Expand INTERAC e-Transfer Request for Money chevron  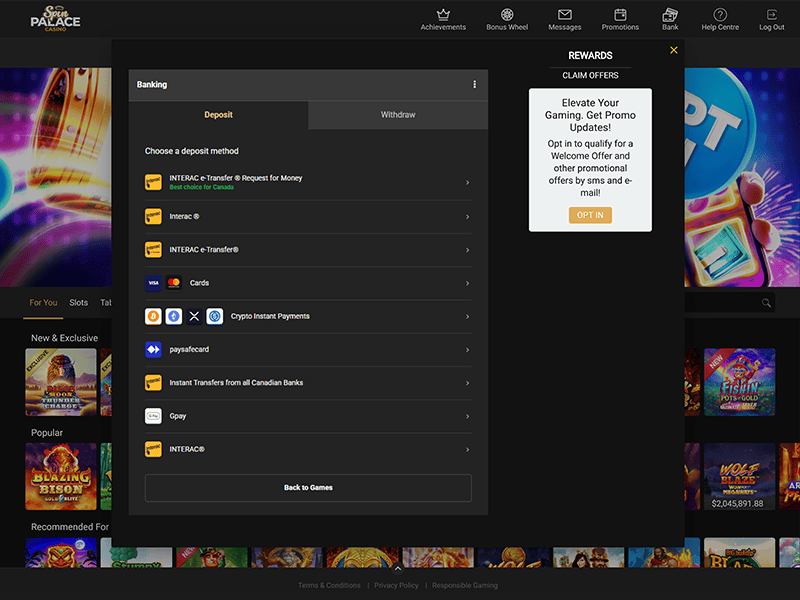click(x=467, y=183)
